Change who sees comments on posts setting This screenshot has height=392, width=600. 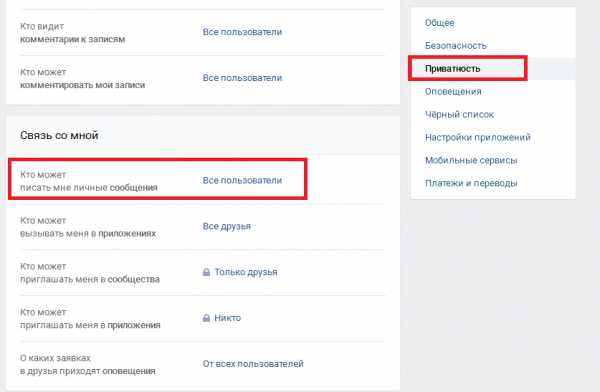(x=242, y=32)
